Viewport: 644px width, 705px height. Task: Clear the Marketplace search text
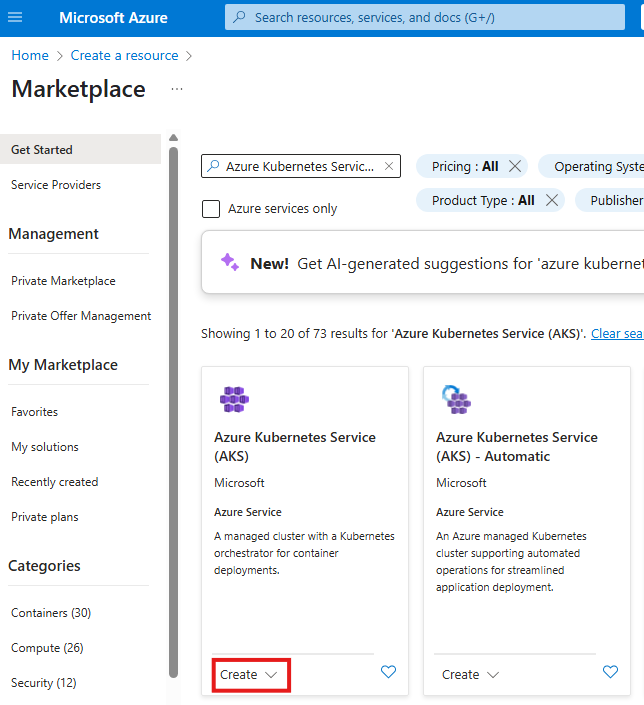[x=389, y=166]
